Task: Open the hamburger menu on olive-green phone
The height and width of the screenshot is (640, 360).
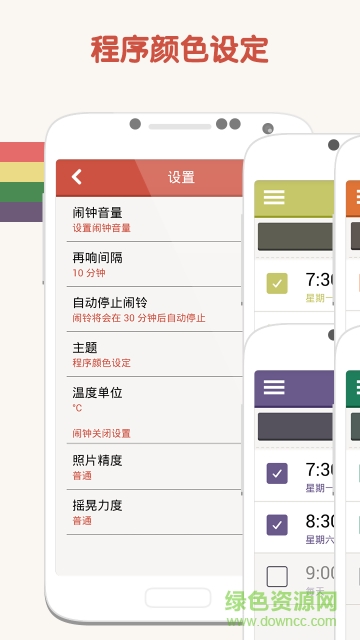Action: click(274, 197)
